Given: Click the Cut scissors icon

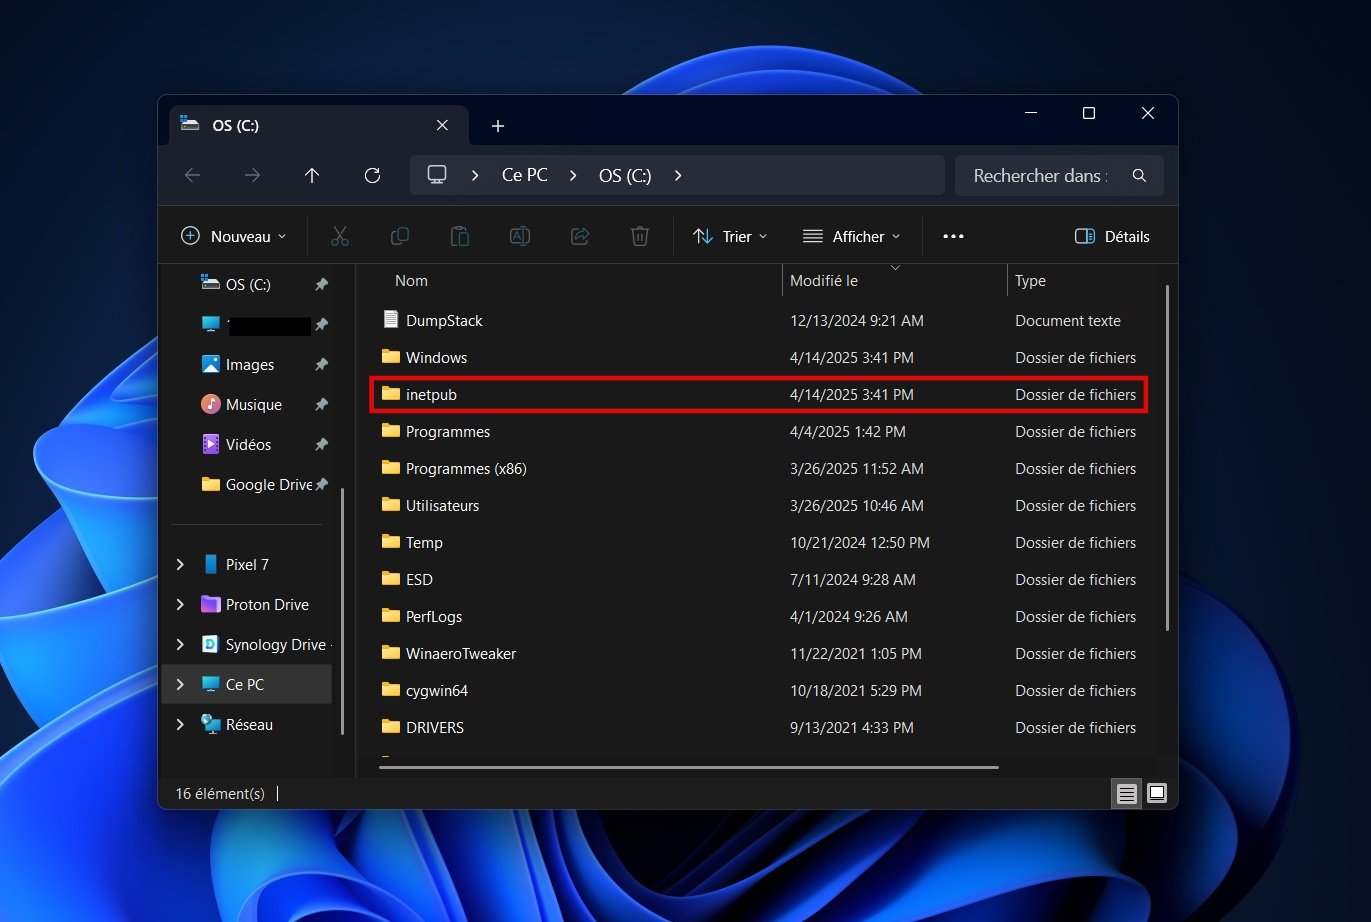Looking at the screenshot, I should 340,237.
